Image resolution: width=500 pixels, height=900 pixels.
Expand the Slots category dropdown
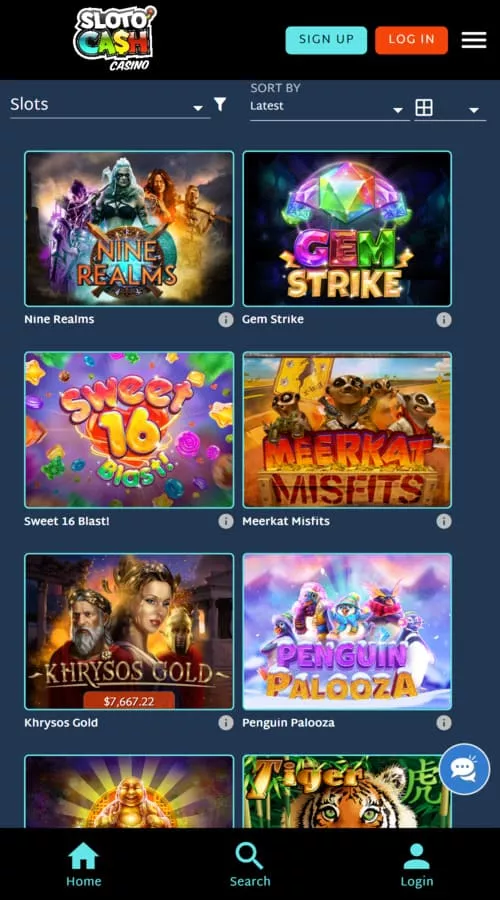tap(110, 104)
